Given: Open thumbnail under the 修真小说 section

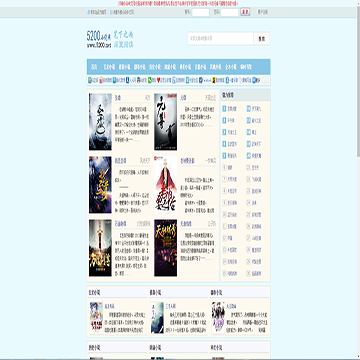Looking at the screenshot, I should click(157, 318).
